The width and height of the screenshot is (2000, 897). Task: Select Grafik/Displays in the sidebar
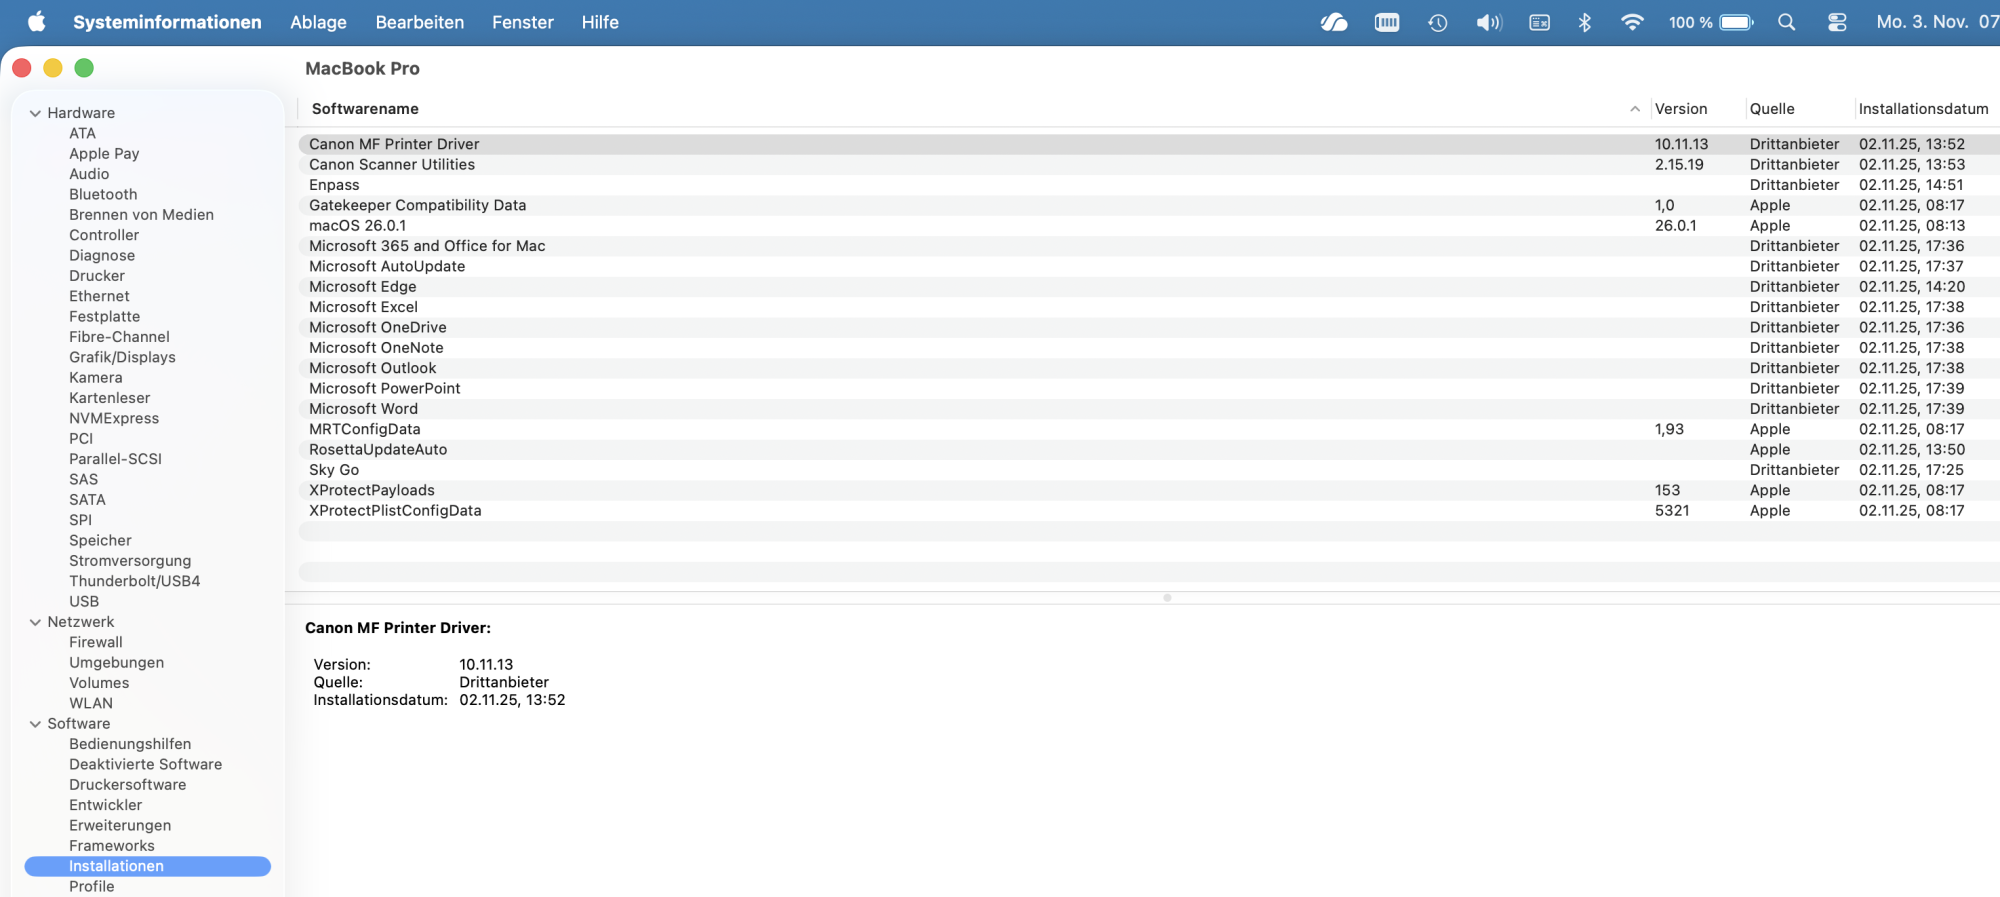122,357
